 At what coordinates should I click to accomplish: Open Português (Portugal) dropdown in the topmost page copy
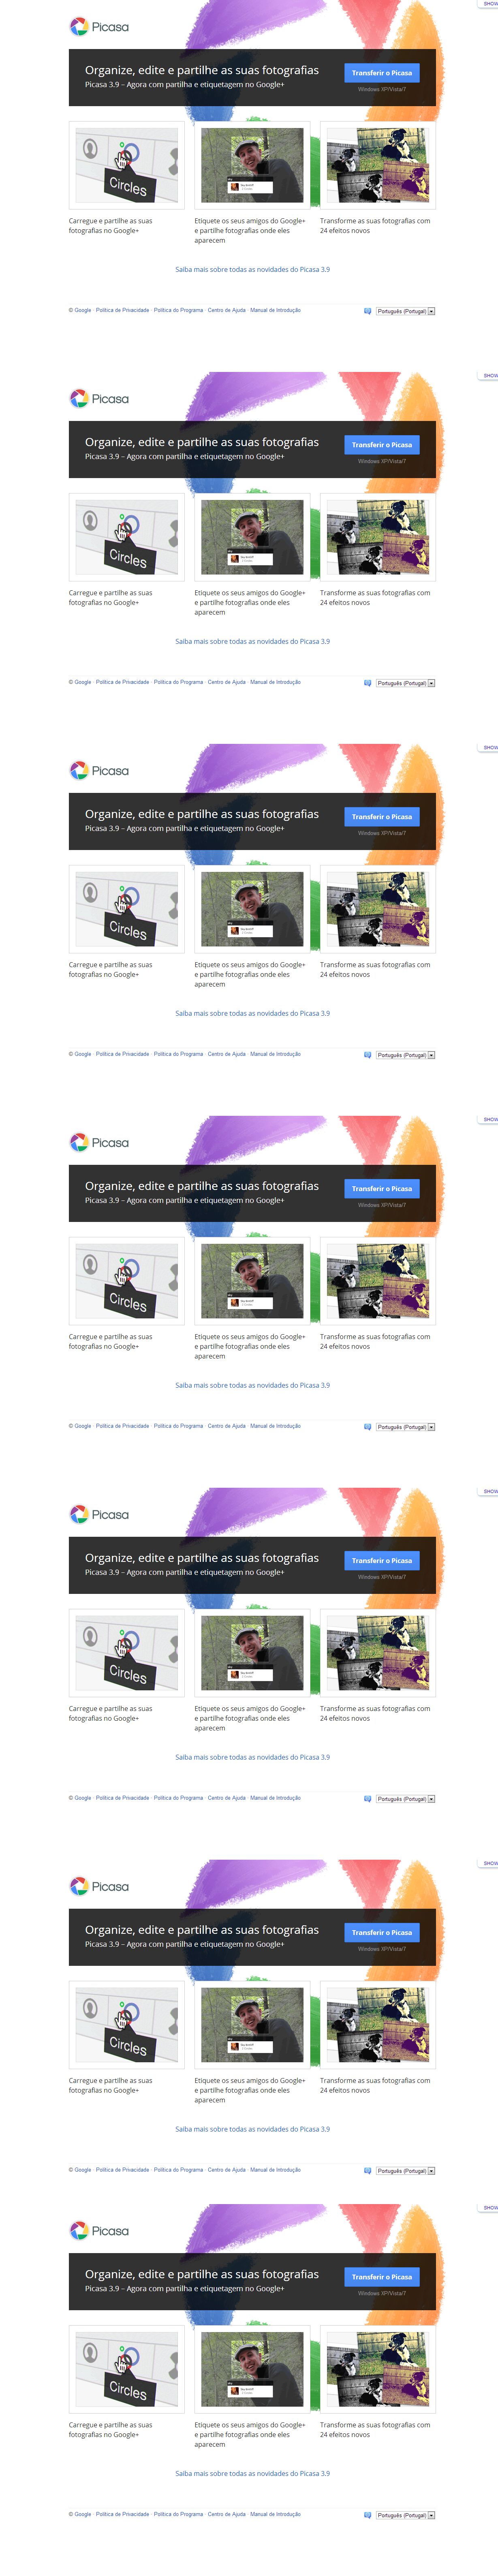405,311
